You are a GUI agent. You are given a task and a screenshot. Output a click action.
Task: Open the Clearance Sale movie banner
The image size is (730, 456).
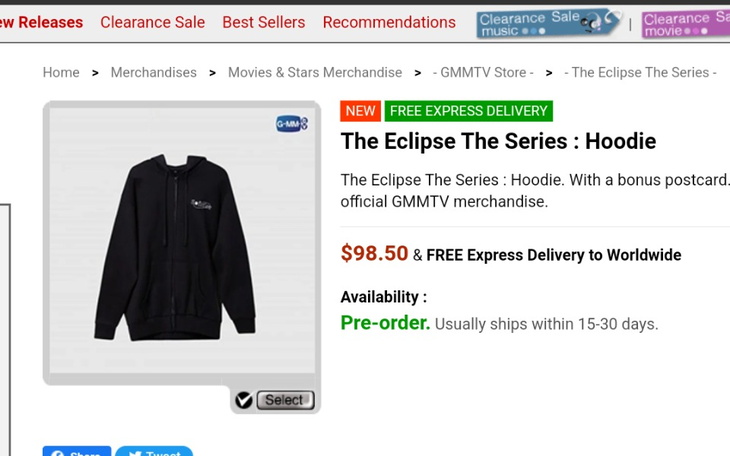pyautogui.click(x=686, y=23)
